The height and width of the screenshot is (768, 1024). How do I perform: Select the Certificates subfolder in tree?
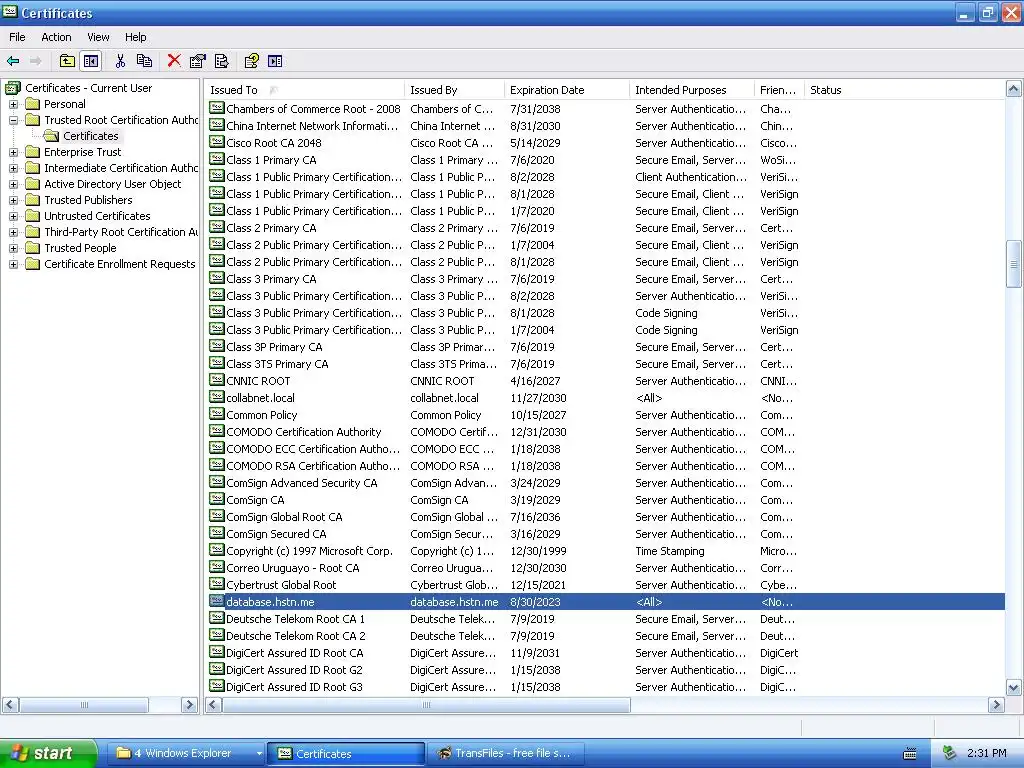pyautogui.click(x=91, y=136)
